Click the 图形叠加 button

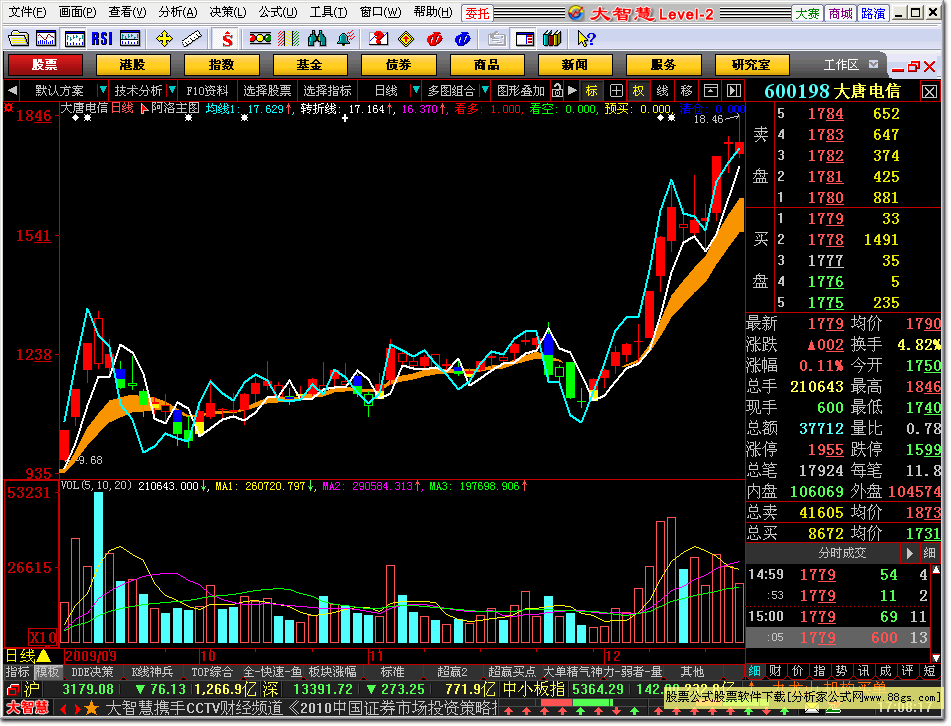click(x=520, y=91)
